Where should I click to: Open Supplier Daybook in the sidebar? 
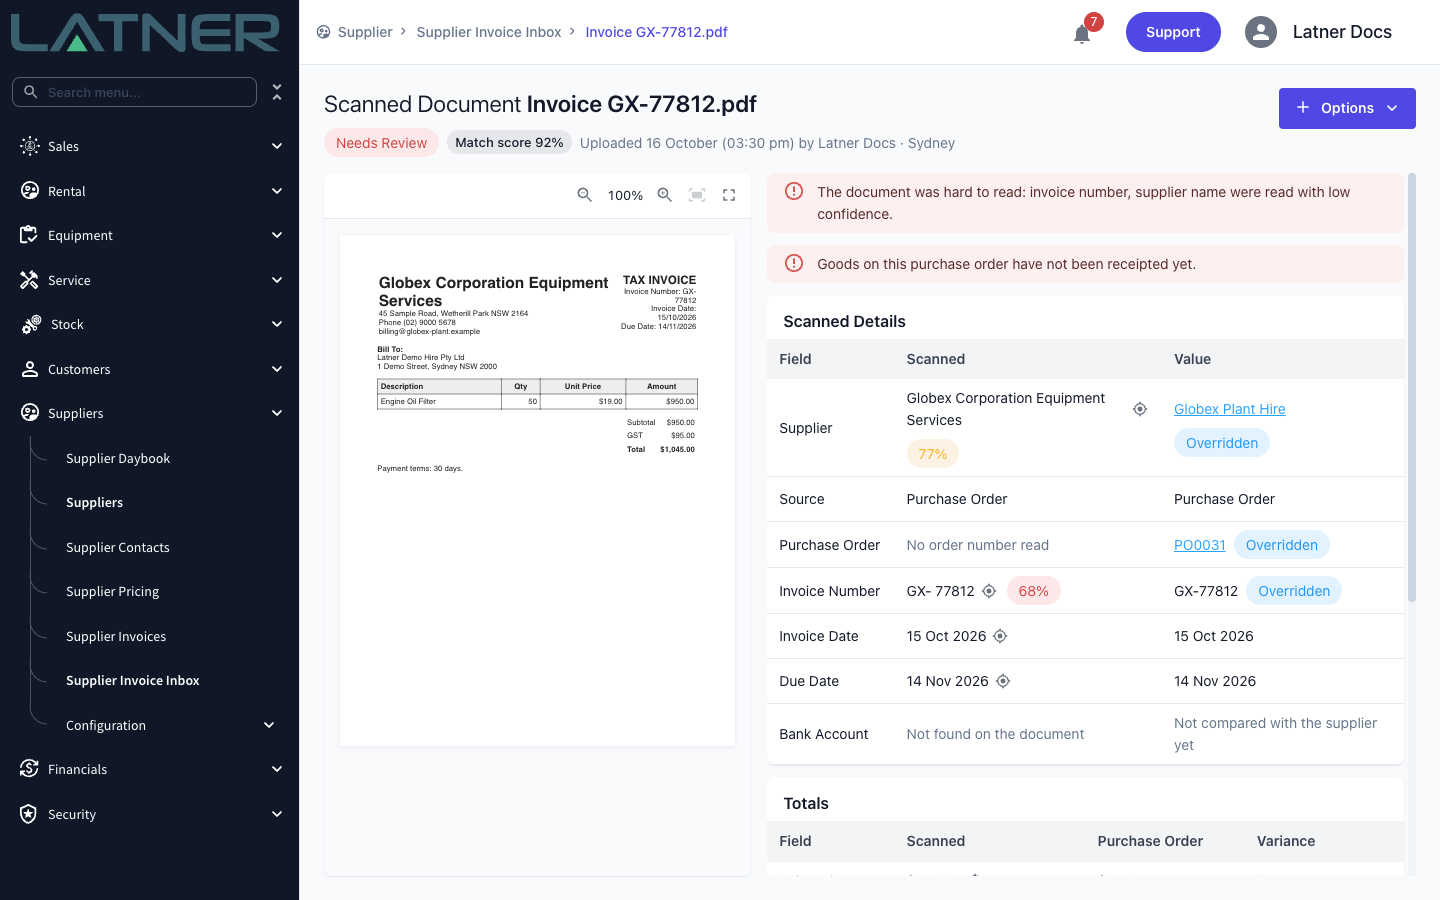click(118, 458)
